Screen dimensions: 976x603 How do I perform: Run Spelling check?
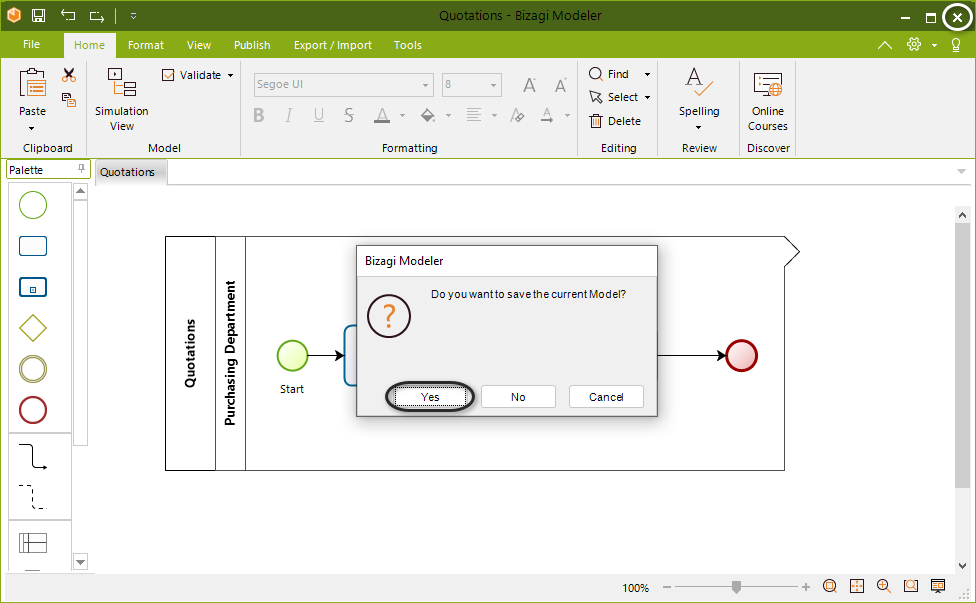[x=699, y=92]
